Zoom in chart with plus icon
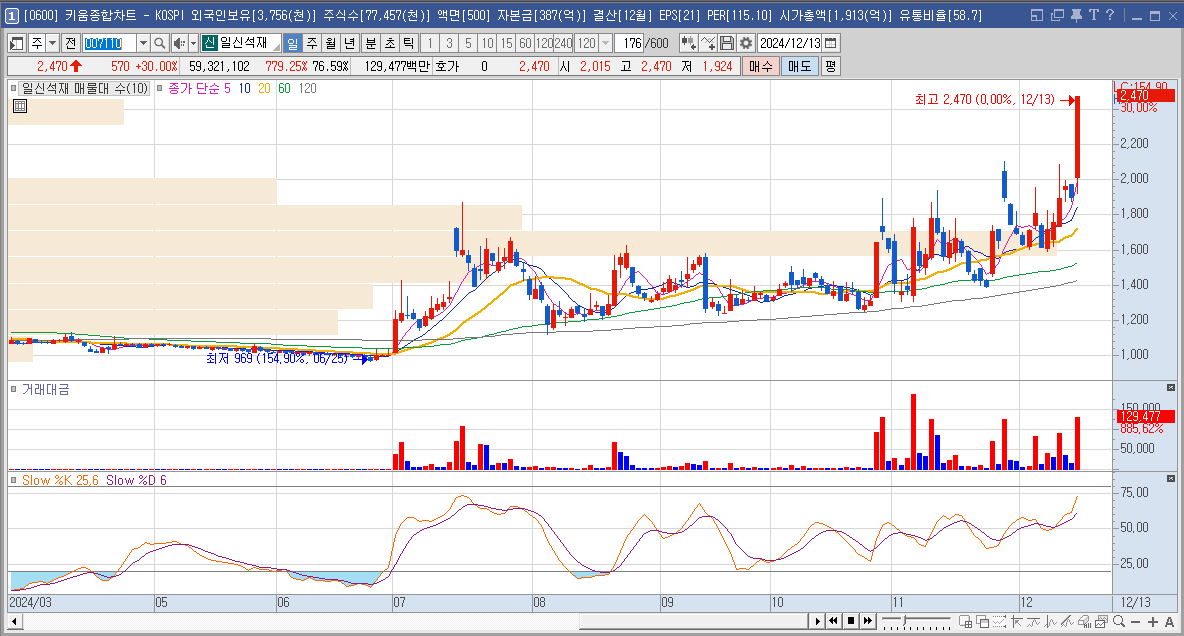 (1152, 622)
